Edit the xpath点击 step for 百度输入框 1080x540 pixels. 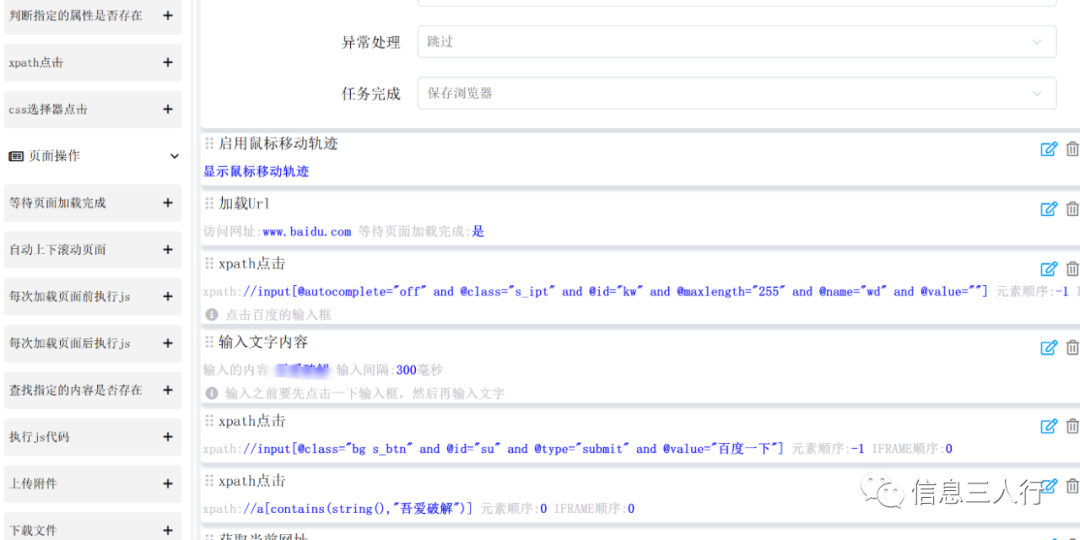pos(1048,269)
